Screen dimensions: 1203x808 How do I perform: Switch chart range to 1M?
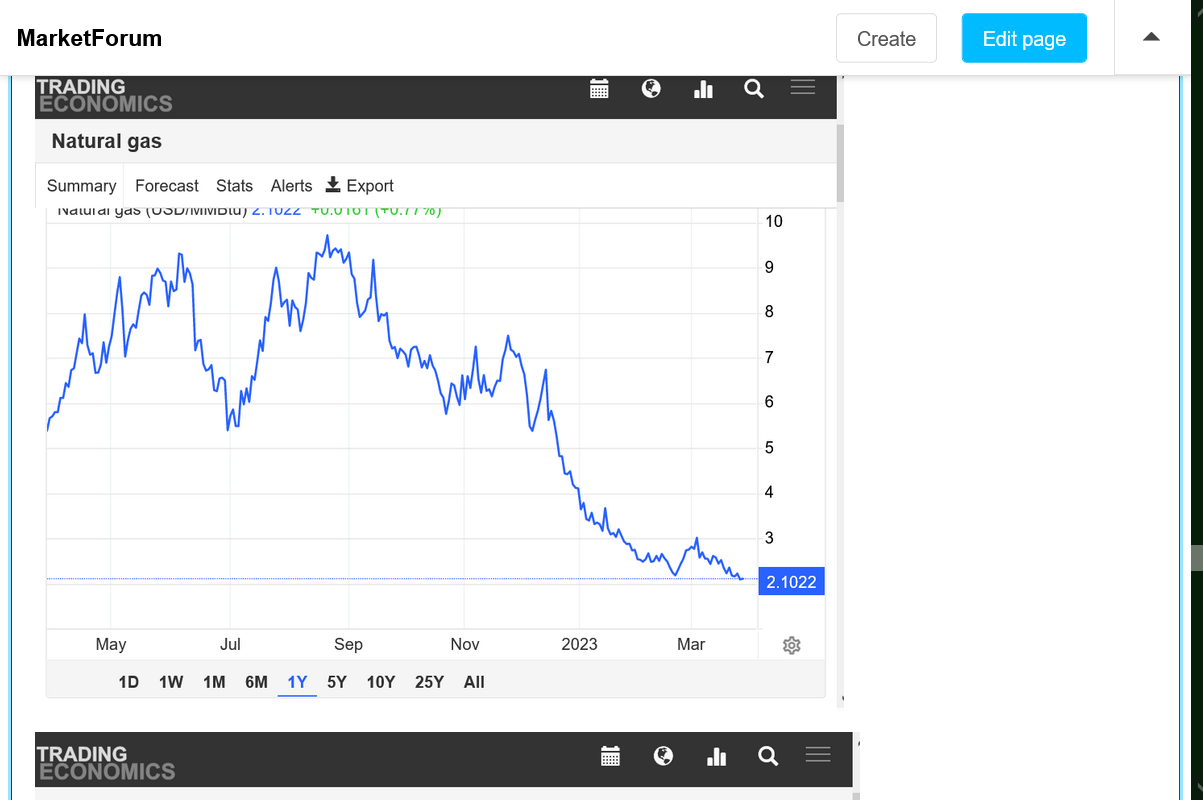click(214, 682)
